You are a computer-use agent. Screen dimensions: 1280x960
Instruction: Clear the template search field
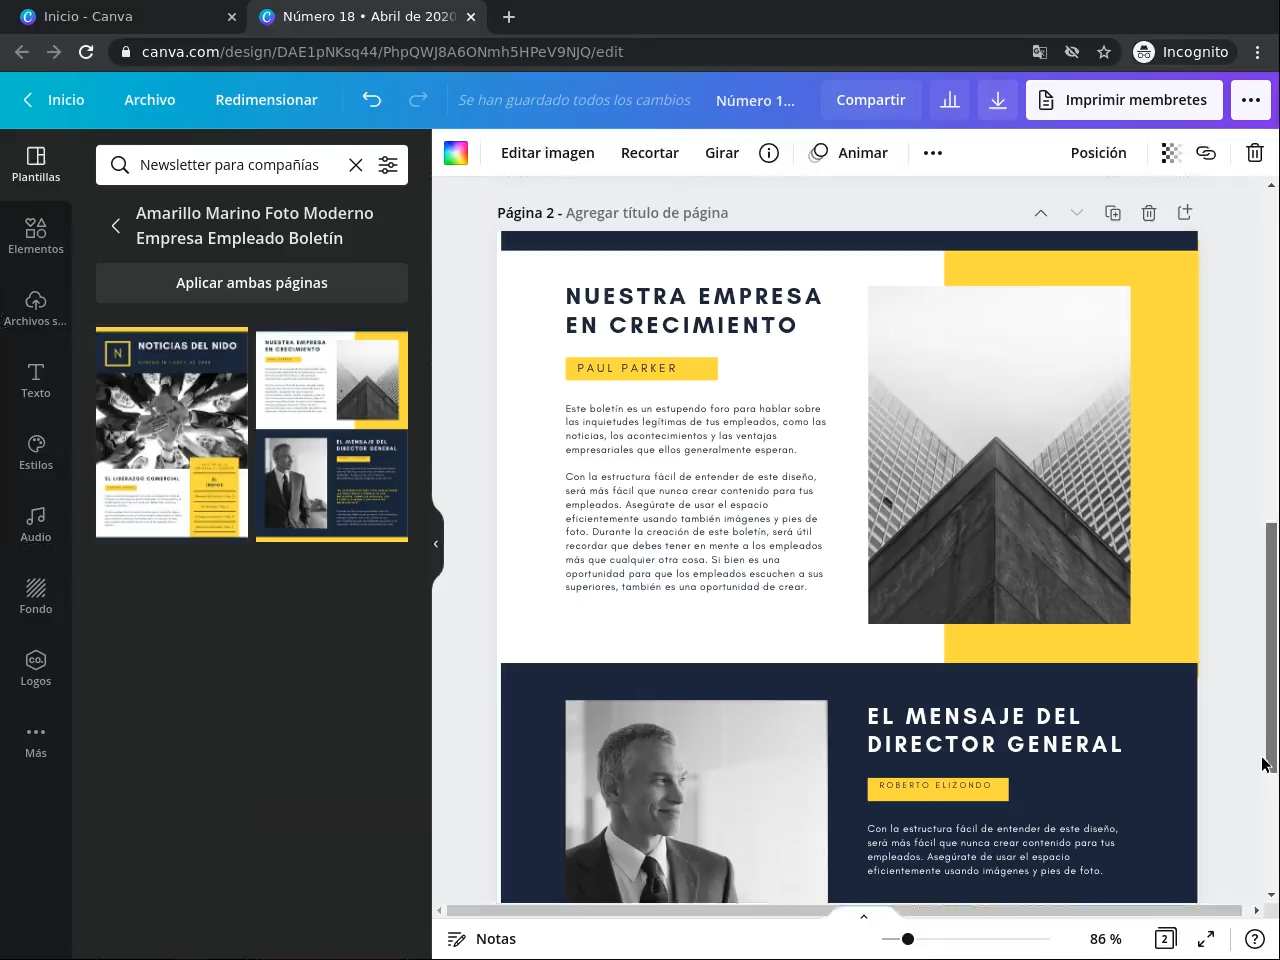pos(356,165)
